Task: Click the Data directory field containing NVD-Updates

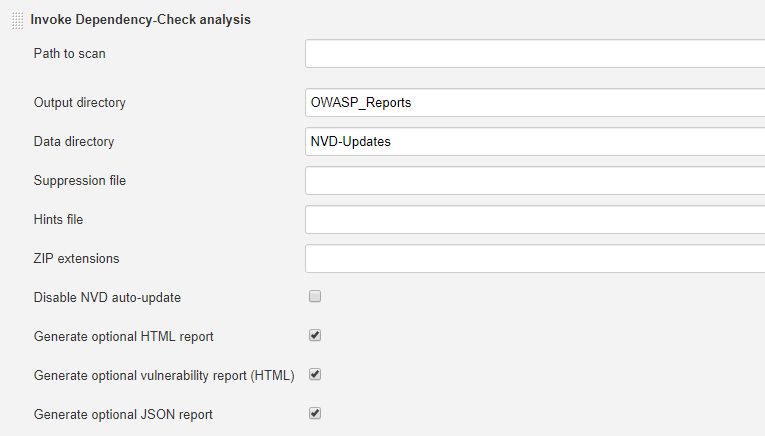Action: tap(535, 141)
